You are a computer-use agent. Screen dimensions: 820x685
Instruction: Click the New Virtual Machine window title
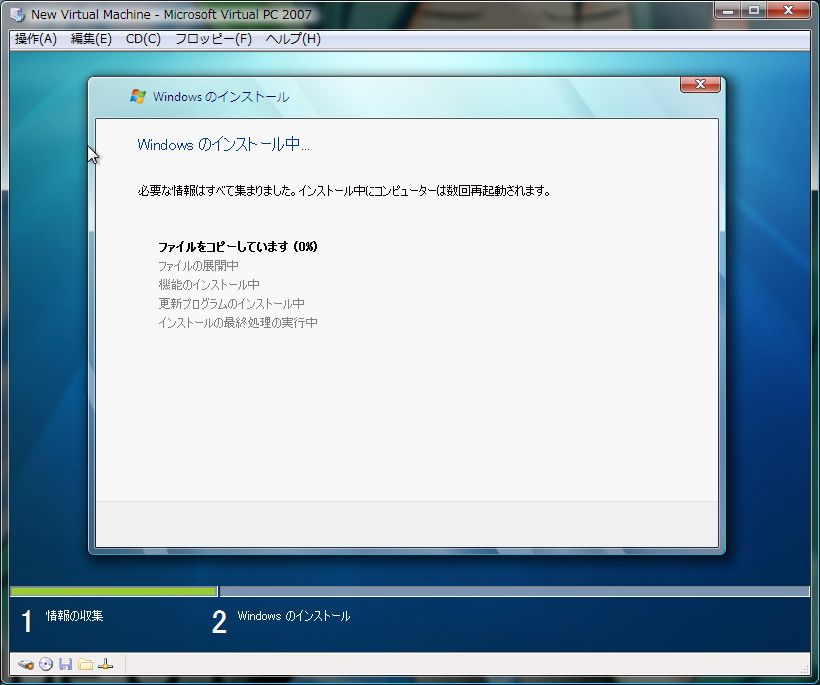click(171, 14)
